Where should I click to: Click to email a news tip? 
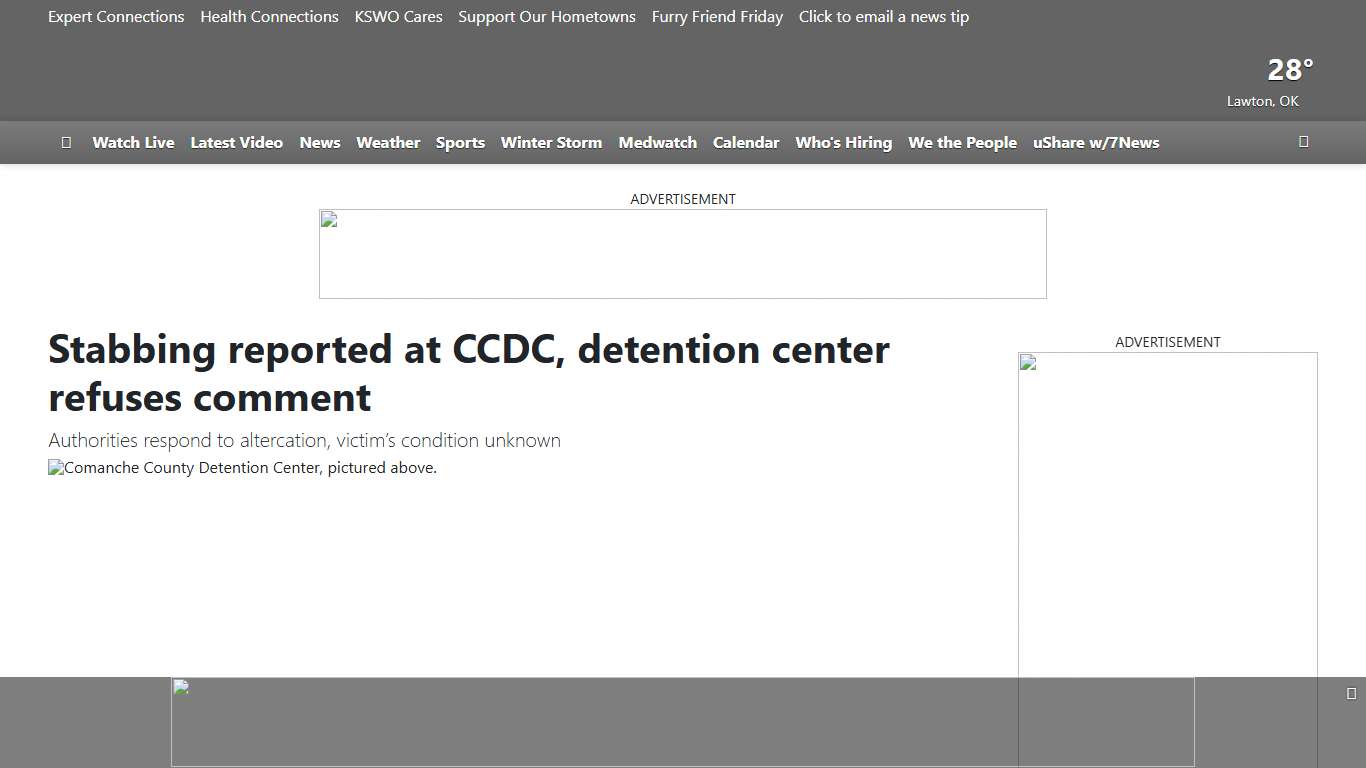(883, 17)
